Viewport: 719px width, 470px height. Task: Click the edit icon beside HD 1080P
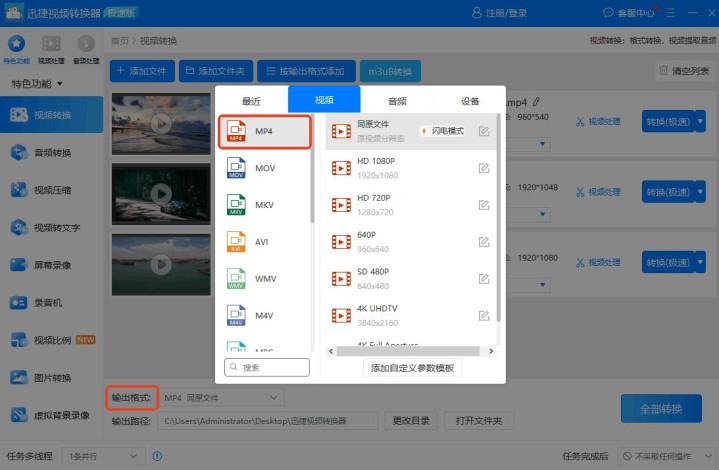(x=484, y=168)
